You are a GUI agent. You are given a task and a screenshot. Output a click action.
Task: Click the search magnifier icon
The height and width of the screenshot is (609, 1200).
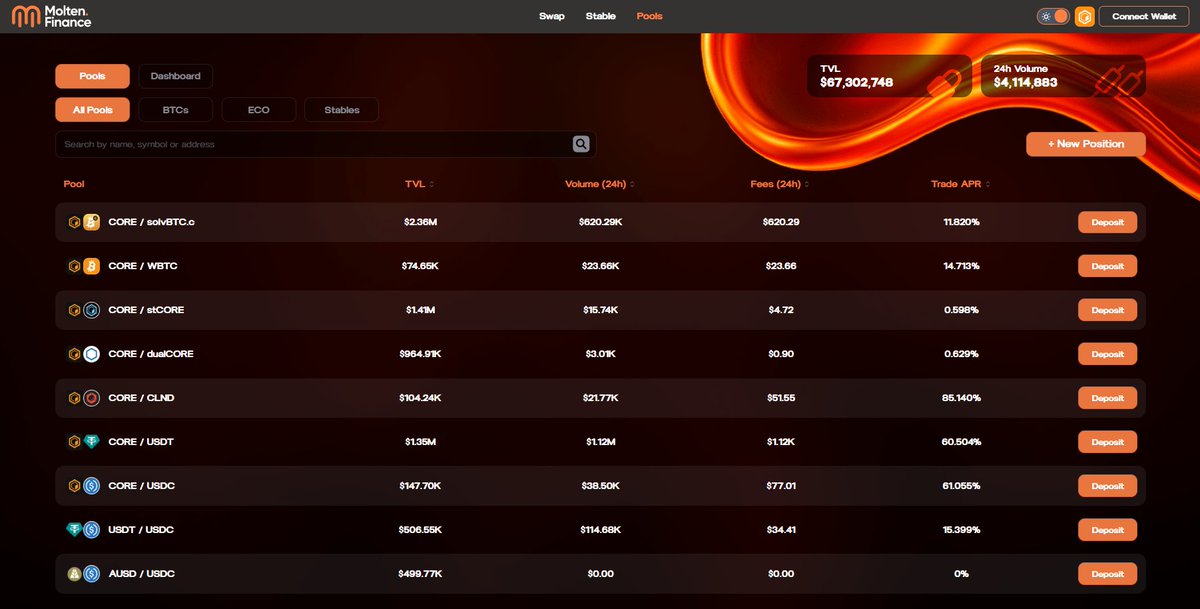tap(581, 144)
